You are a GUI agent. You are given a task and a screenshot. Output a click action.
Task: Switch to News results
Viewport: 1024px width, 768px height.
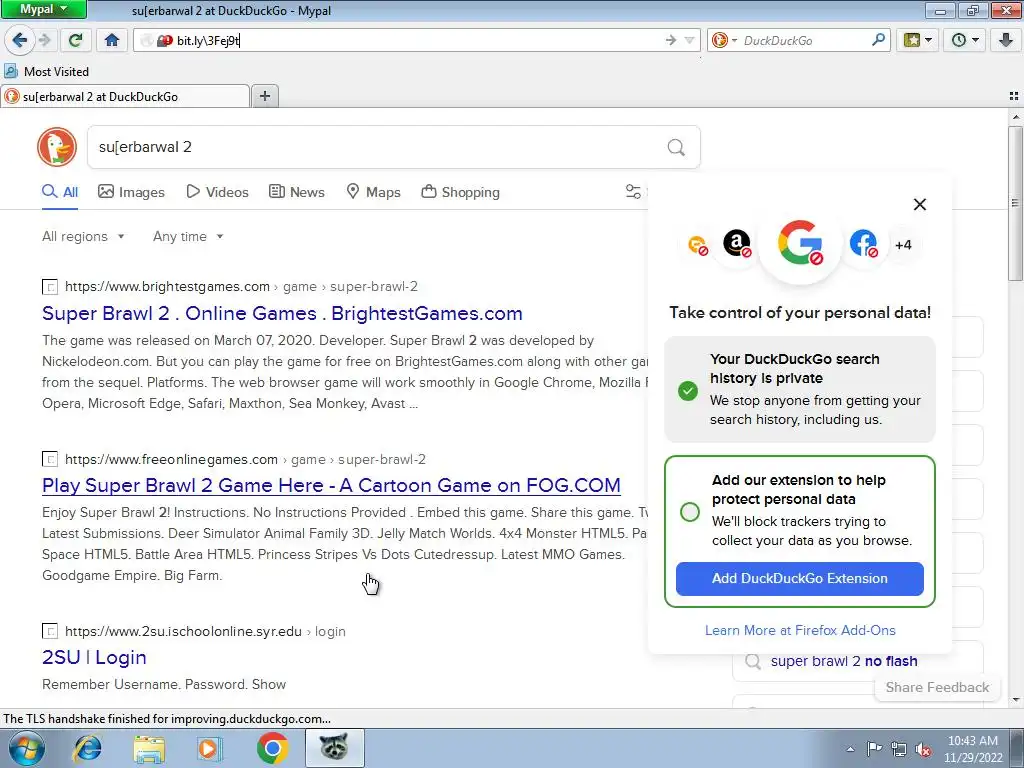click(297, 192)
